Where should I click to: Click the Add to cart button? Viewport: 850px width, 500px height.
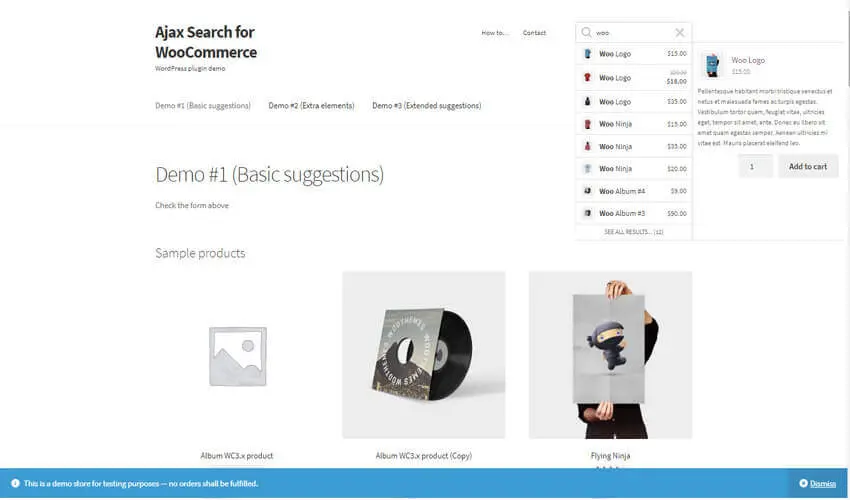[808, 166]
